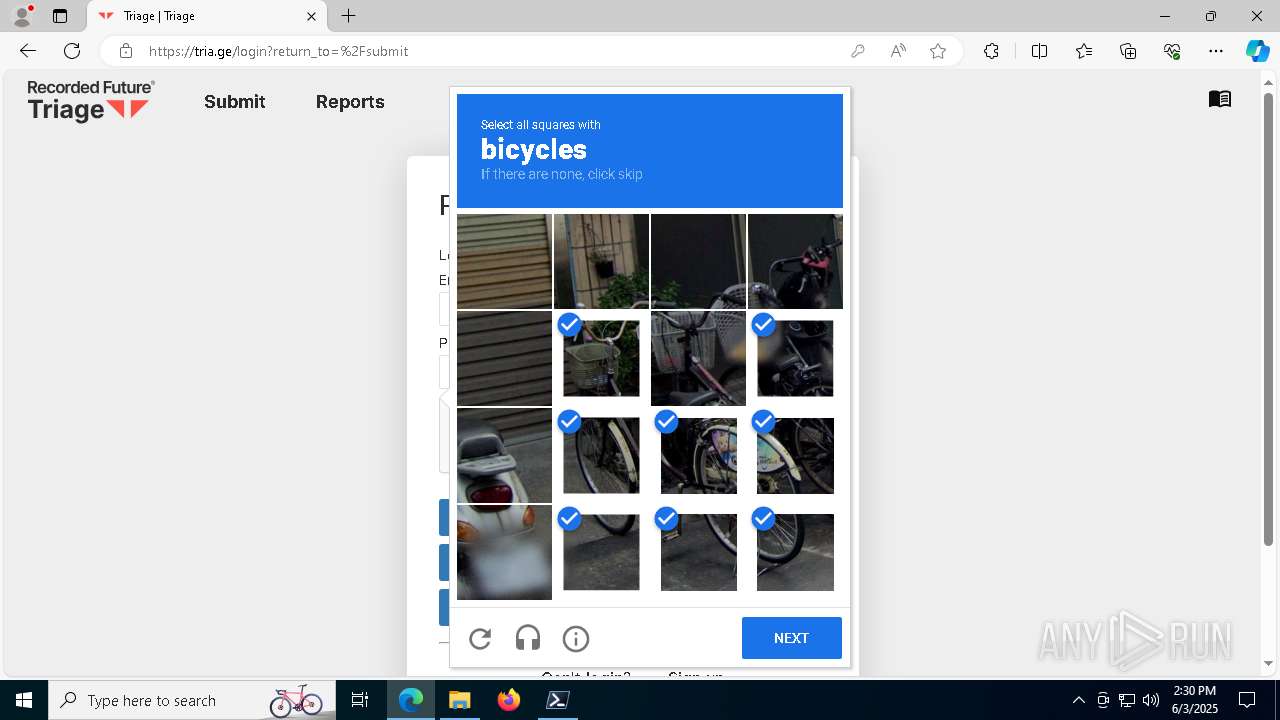Select the tile showing the scooter tail light
The width and height of the screenshot is (1280, 720).
coord(504,455)
